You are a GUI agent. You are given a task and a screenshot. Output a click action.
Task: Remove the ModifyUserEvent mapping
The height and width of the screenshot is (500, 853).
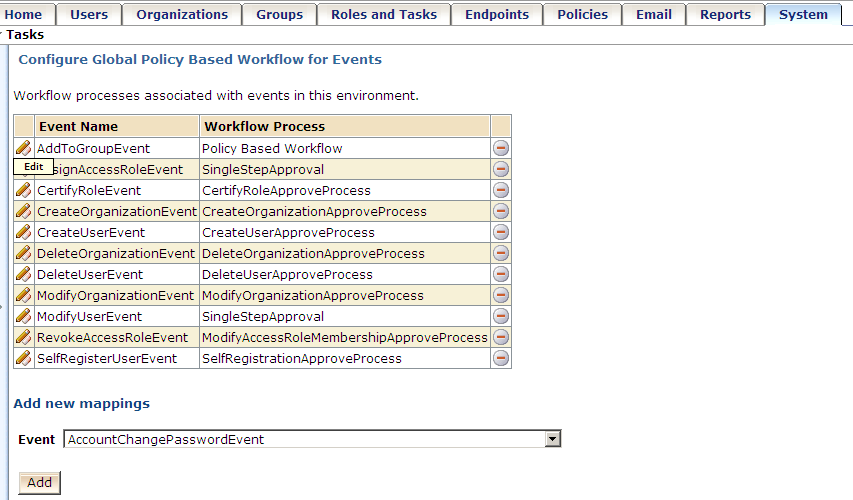click(x=501, y=316)
